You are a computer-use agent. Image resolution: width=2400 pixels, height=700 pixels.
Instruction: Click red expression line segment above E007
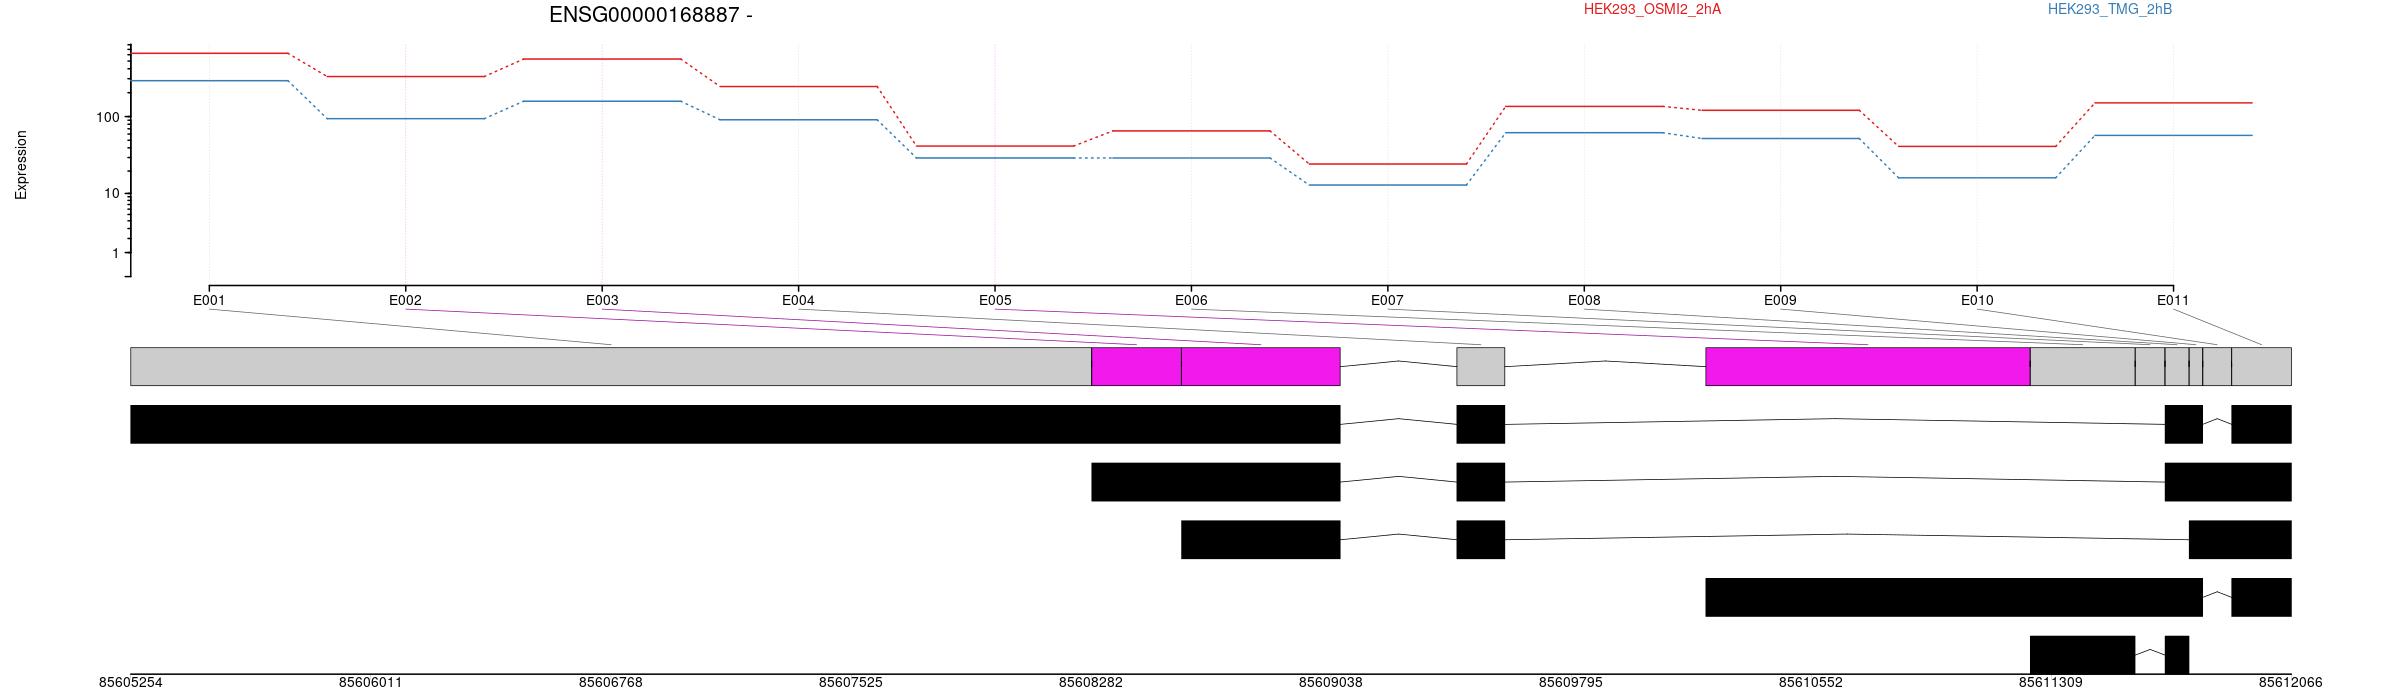pyautogui.click(x=1388, y=164)
